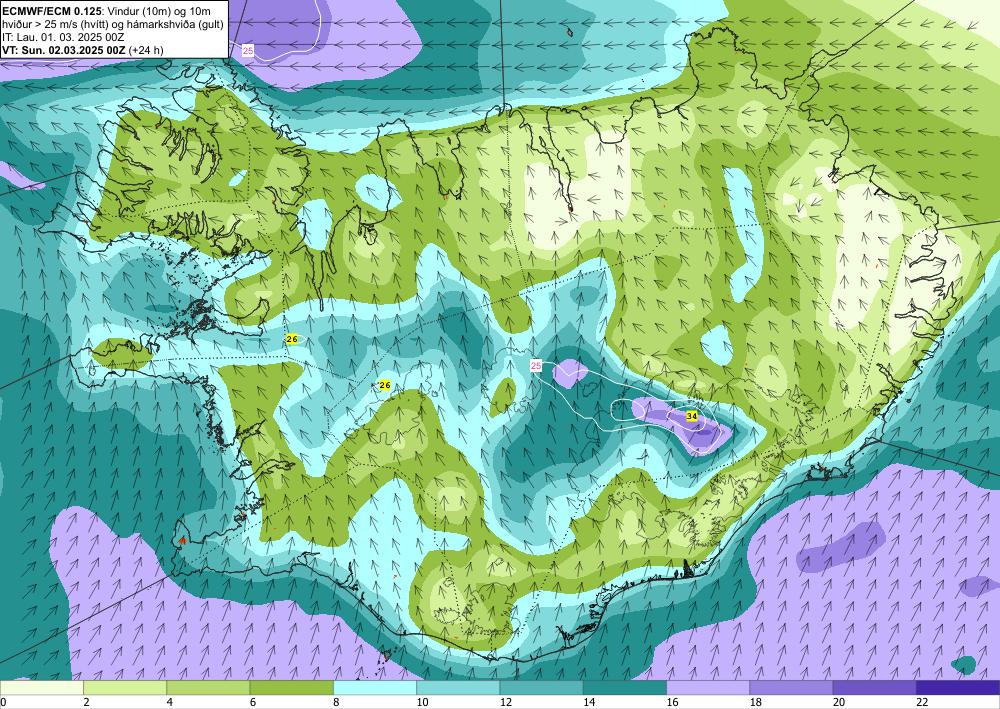
Task: Pick the 20–22 m/s violet legend swatch
Action: (874, 688)
